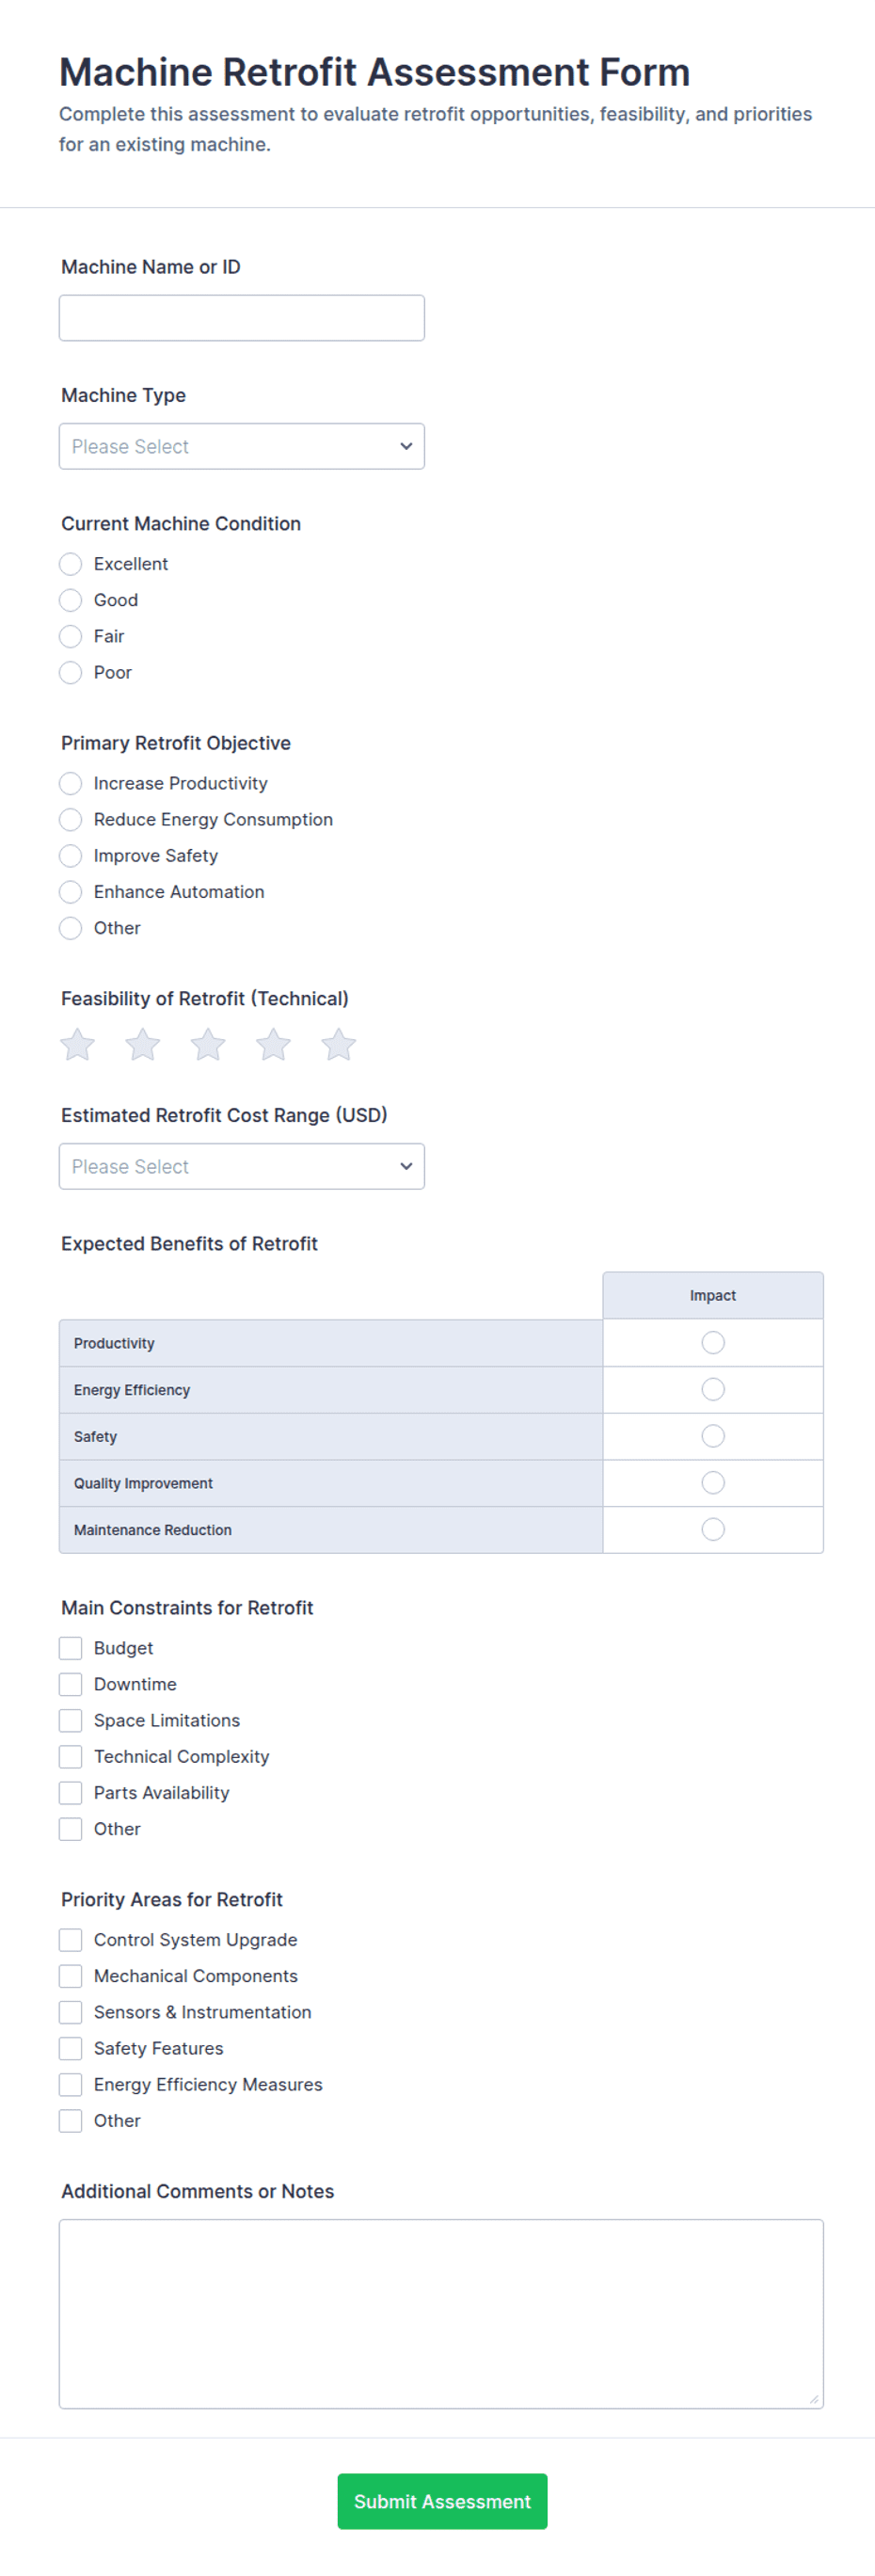Open the Machine Type dropdown
Viewport: 875px width, 2576px height.
(x=241, y=446)
